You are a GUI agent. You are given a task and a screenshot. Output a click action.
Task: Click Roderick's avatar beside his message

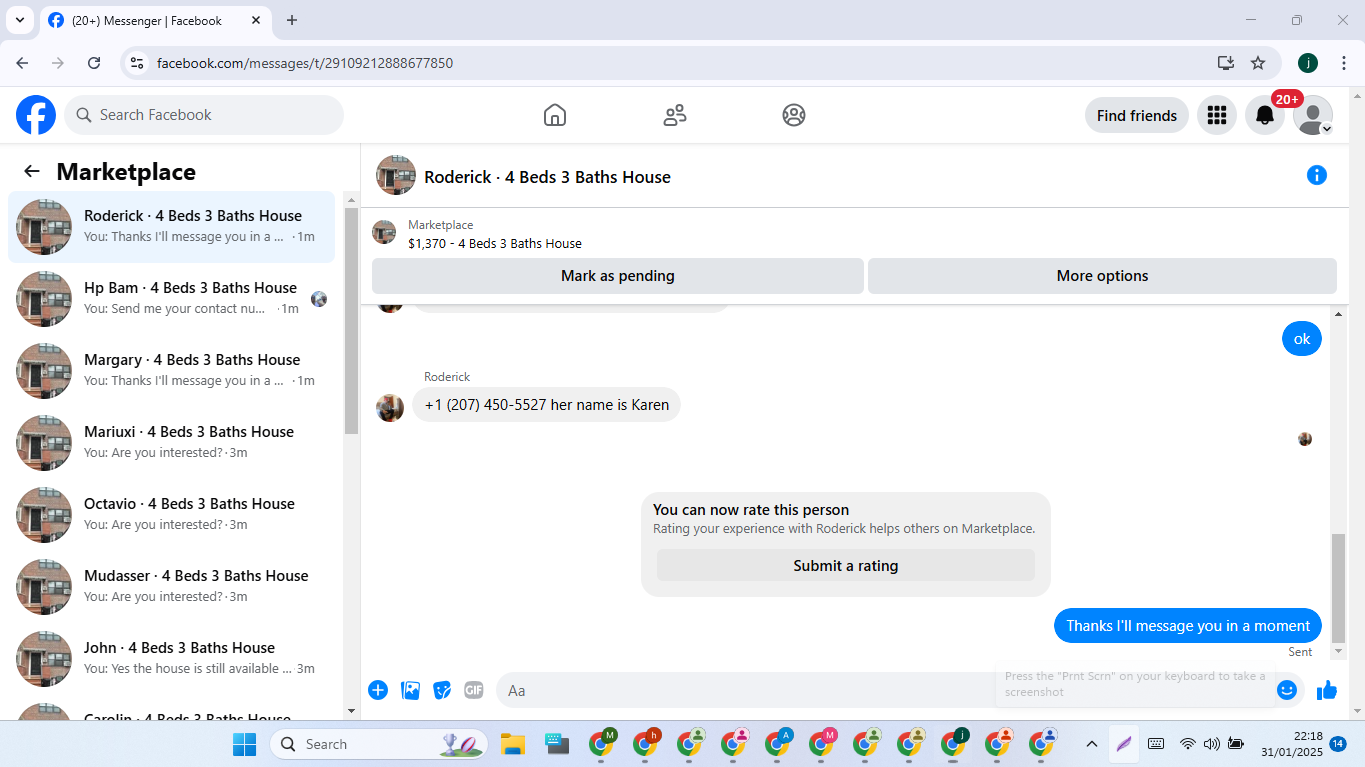[390, 407]
